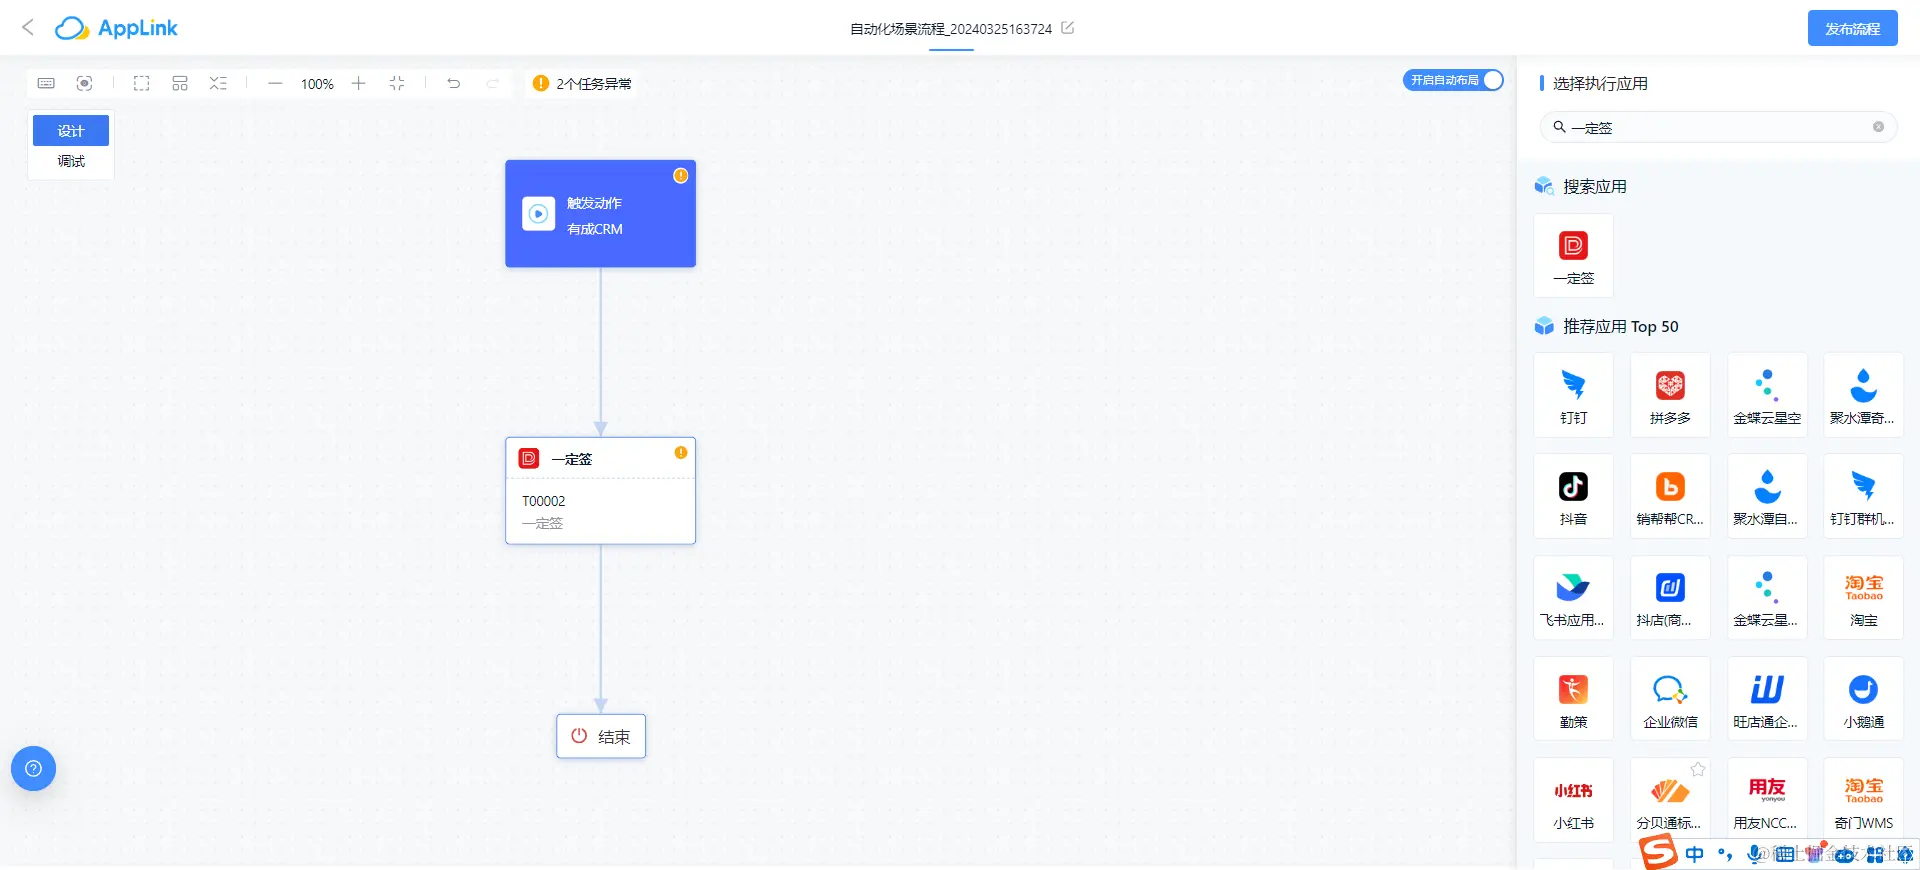Choose the 金蝶云星... app in third row
Viewport: 1920px width, 870px height.
pos(1767,598)
